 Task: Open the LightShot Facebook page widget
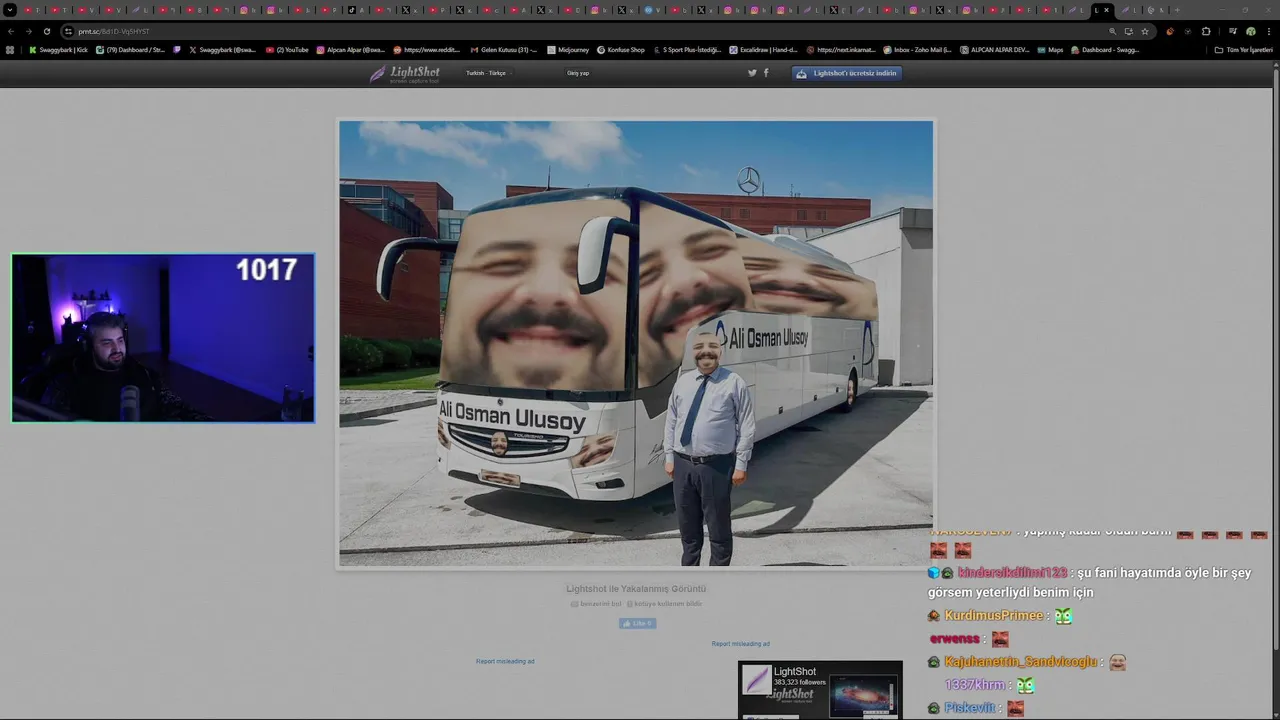(820, 690)
